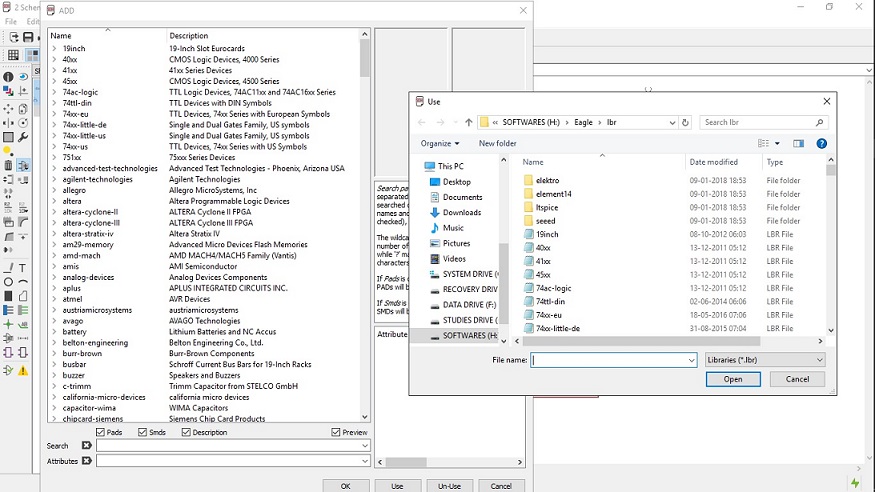This screenshot has width=875, height=492.
Task: Select the Info tool in schematic toolbar
Action: [8, 76]
